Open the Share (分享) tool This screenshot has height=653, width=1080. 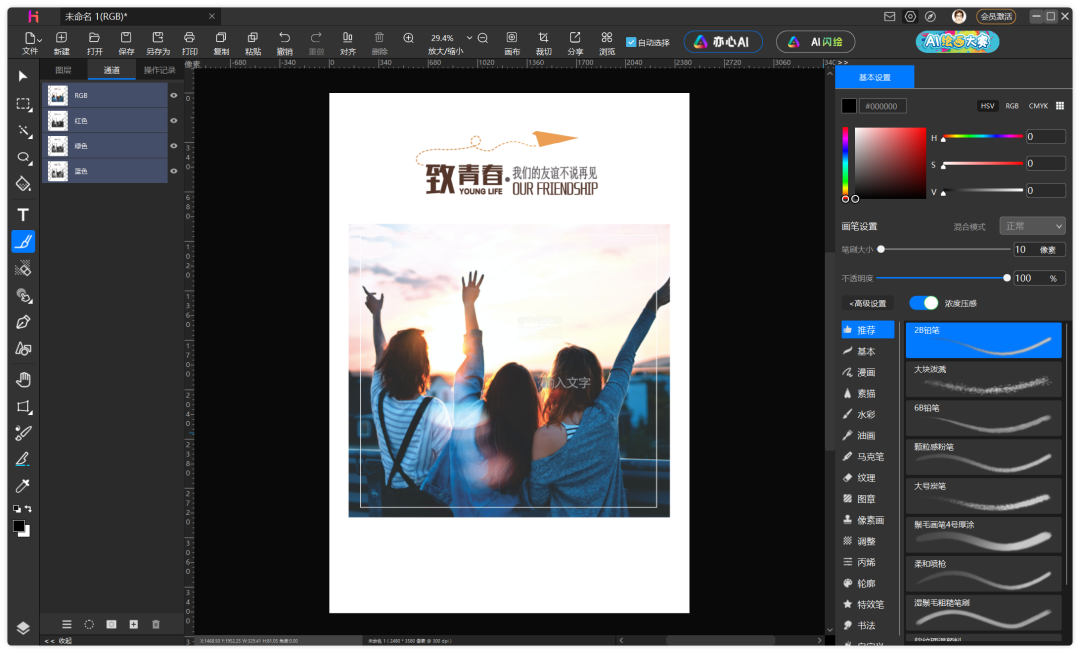[575, 37]
